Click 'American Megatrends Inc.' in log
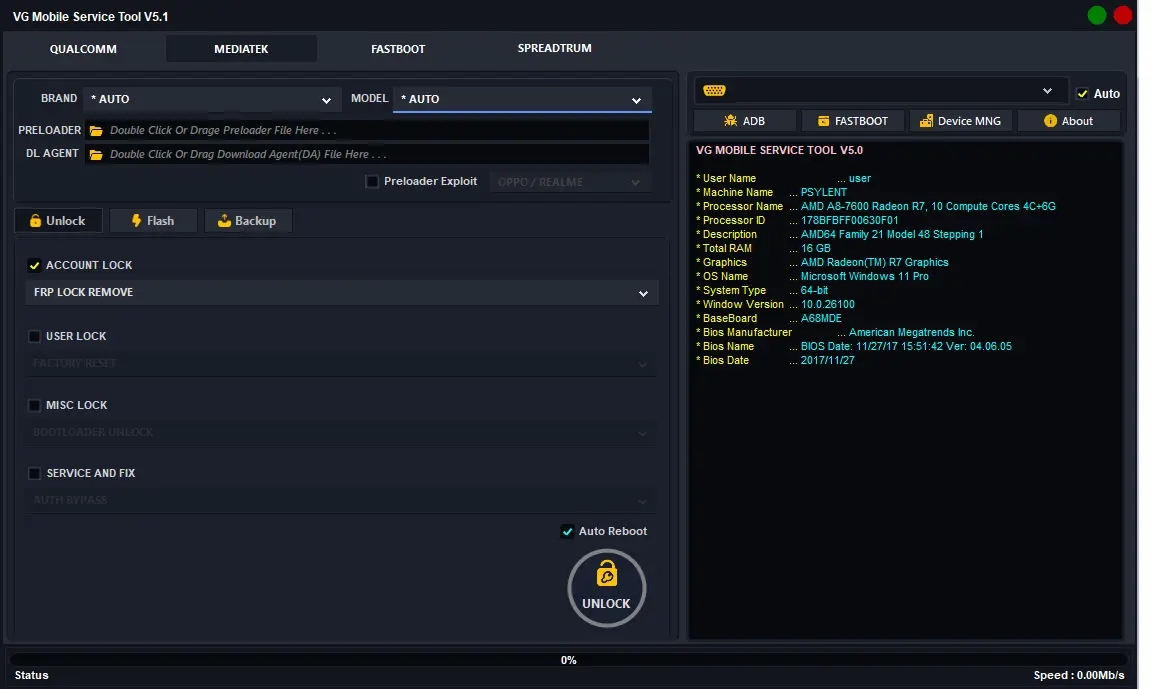 [912, 332]
